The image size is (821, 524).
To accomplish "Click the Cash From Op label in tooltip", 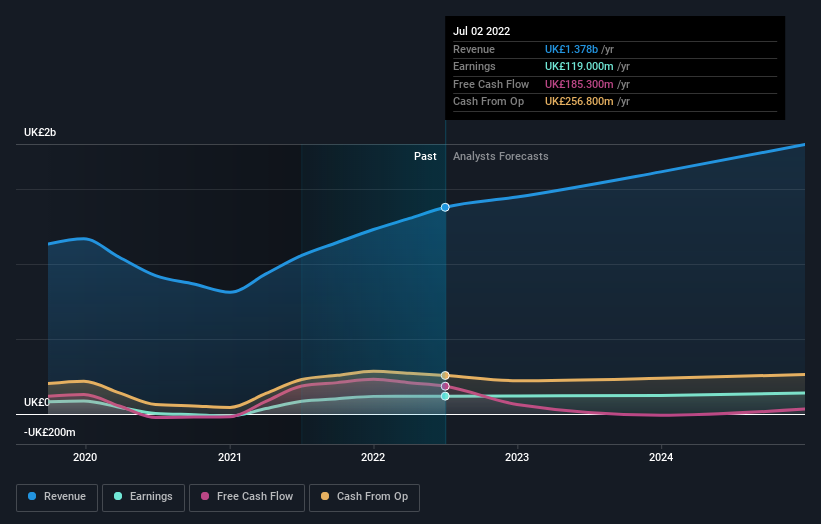I will tap(489, 102).
